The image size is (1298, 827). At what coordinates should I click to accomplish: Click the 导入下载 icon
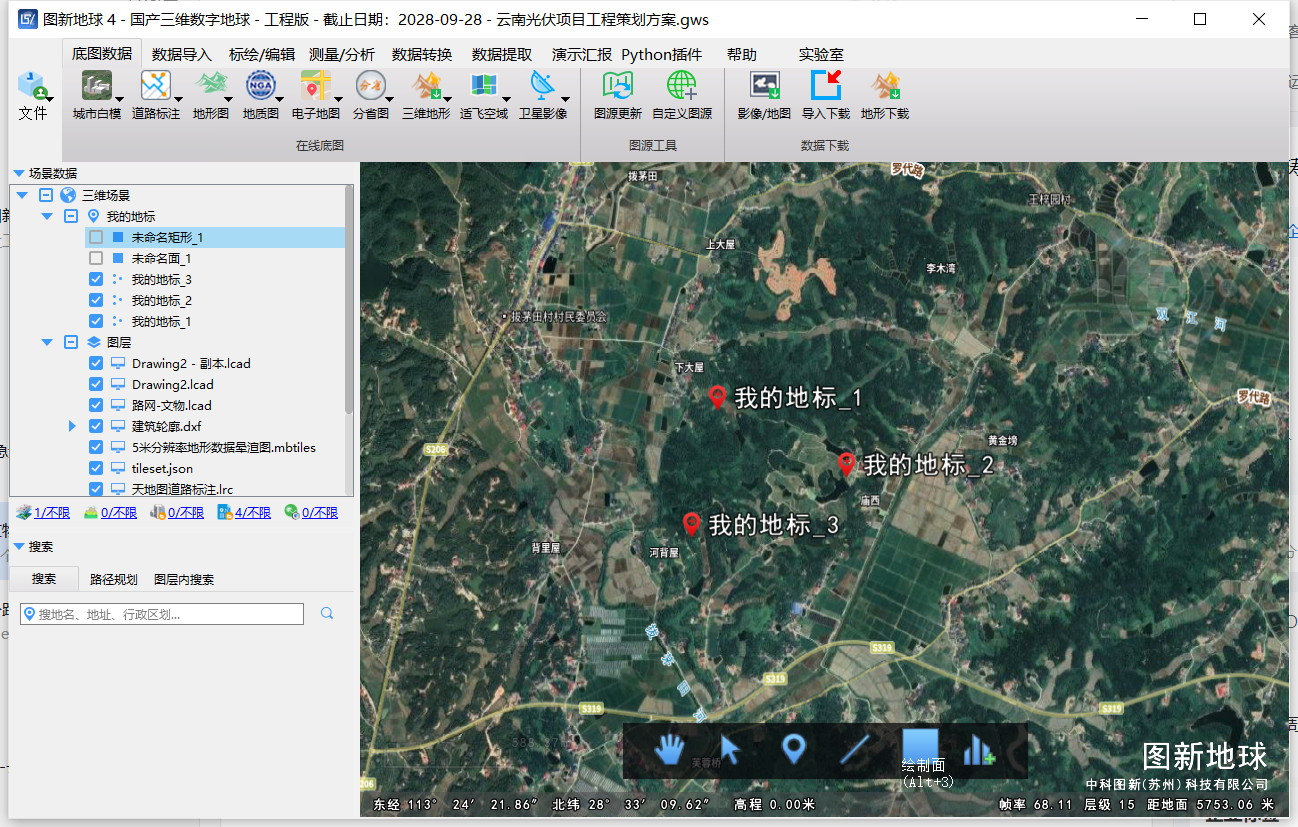(x=826, y=86)
